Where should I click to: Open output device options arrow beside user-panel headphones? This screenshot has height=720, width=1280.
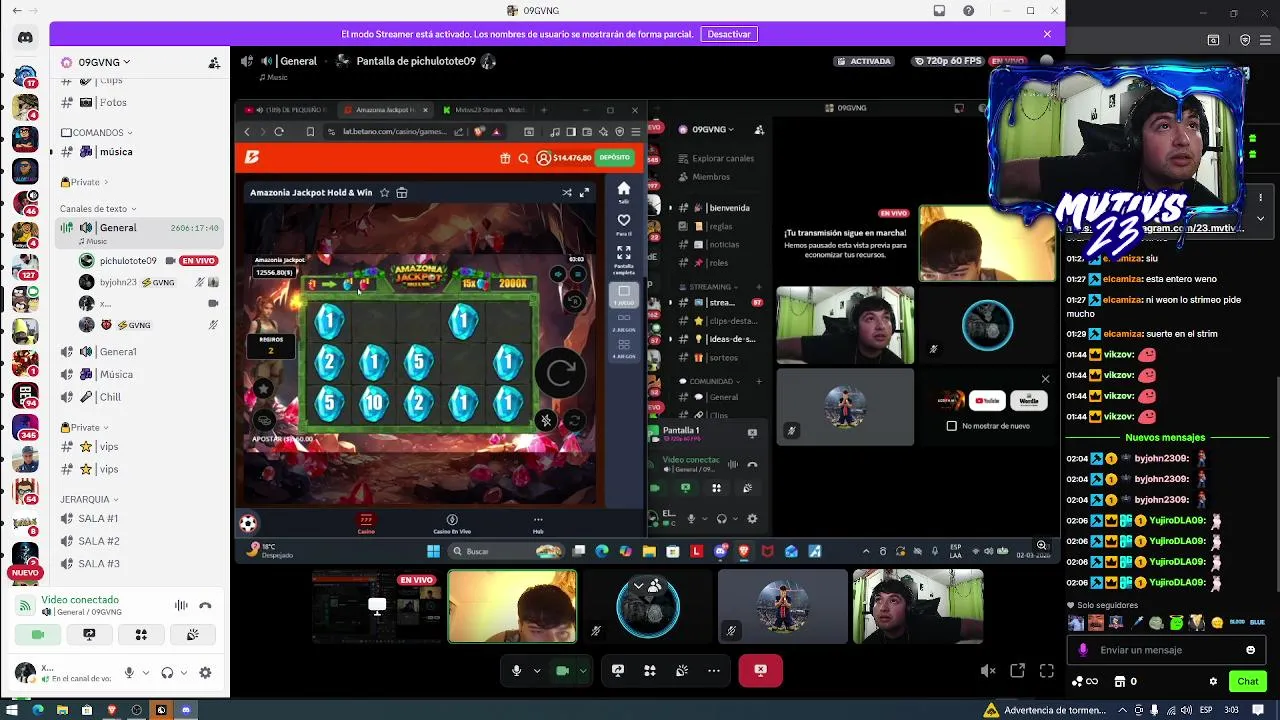point(185,673)
